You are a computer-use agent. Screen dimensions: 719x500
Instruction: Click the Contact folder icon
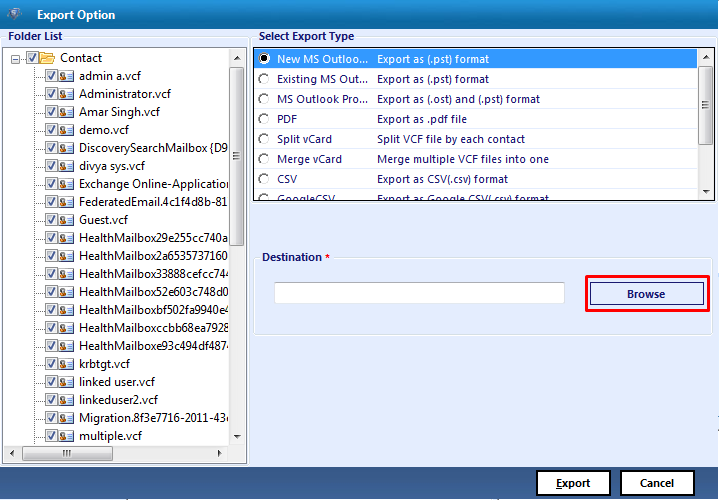(47, 58)
